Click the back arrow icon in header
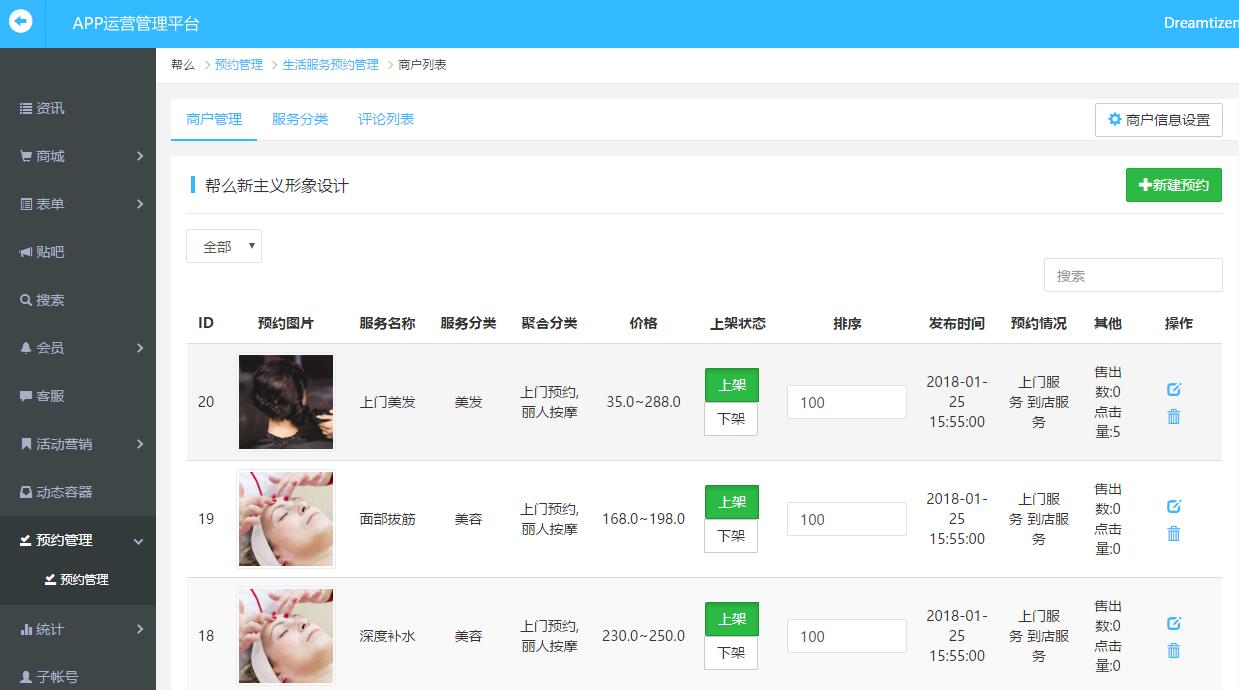The width and height of the screenshot is (1239, 690). [20, 22]
